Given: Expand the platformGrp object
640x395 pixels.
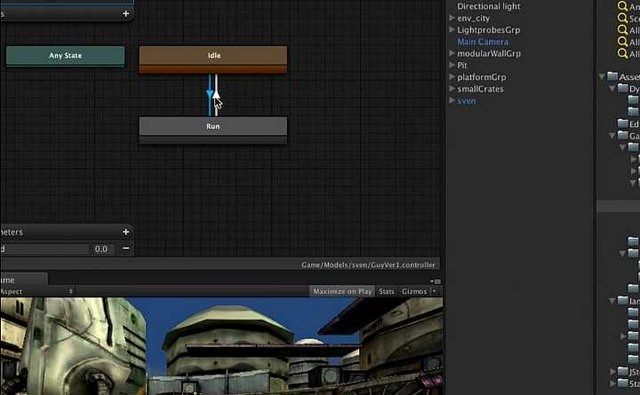Looking at the screenshot, I should coord(452,77).
